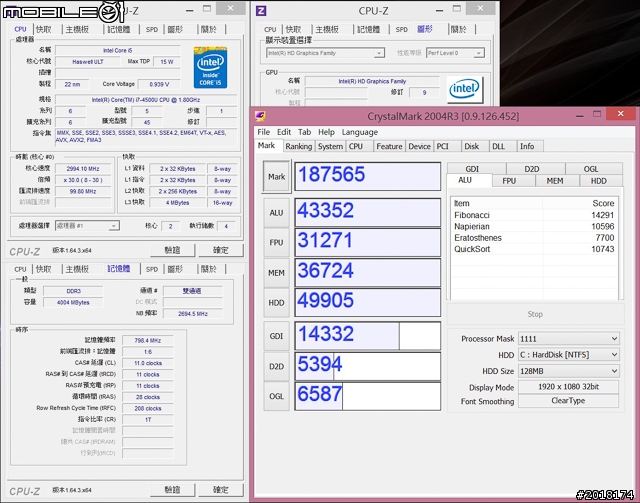Image resolution: width=640 pixels, height=503 pixels.
Task: Switch to the Device tab in CrystalMark
Action: [419, 146]
